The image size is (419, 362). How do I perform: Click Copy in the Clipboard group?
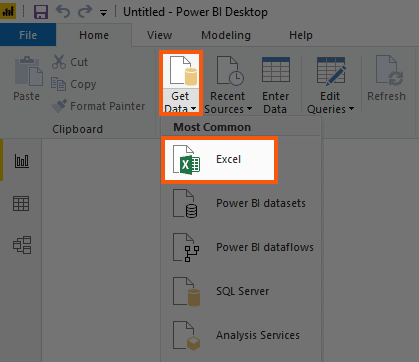pyautogui.click(x=74, y=84)
